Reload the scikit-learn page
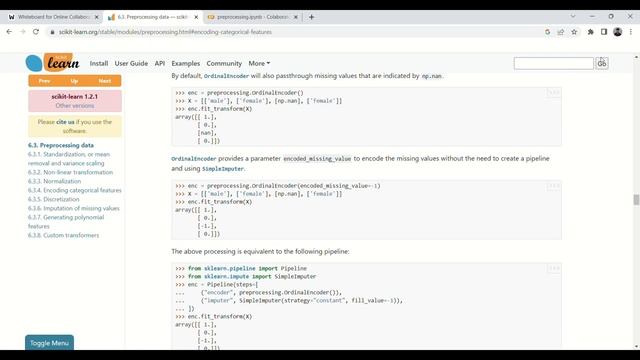 [36, 32]
